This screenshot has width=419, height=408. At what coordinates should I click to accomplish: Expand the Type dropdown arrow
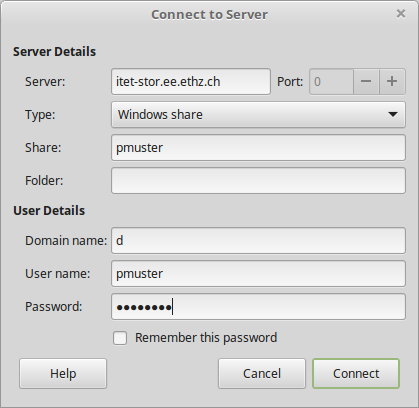click(393, 114)
